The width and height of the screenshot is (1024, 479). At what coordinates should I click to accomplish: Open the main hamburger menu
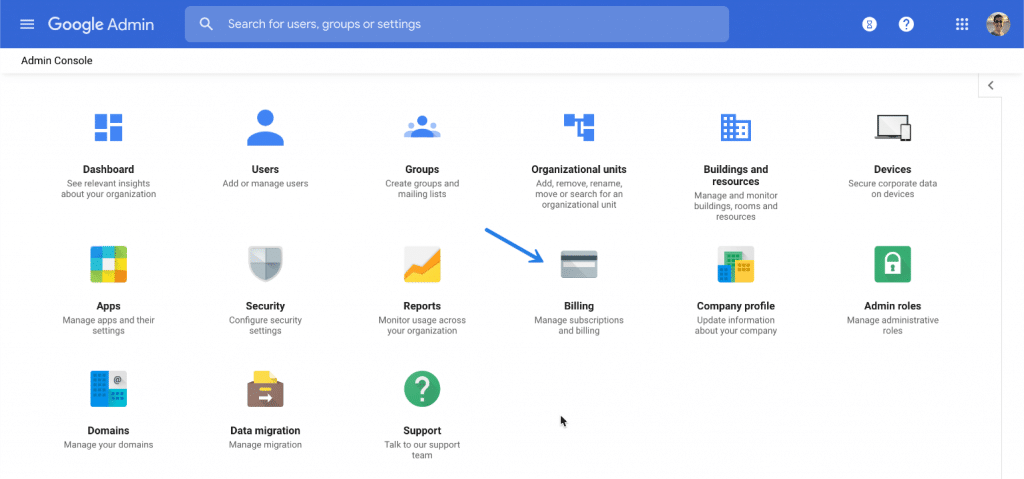[27, 24]
